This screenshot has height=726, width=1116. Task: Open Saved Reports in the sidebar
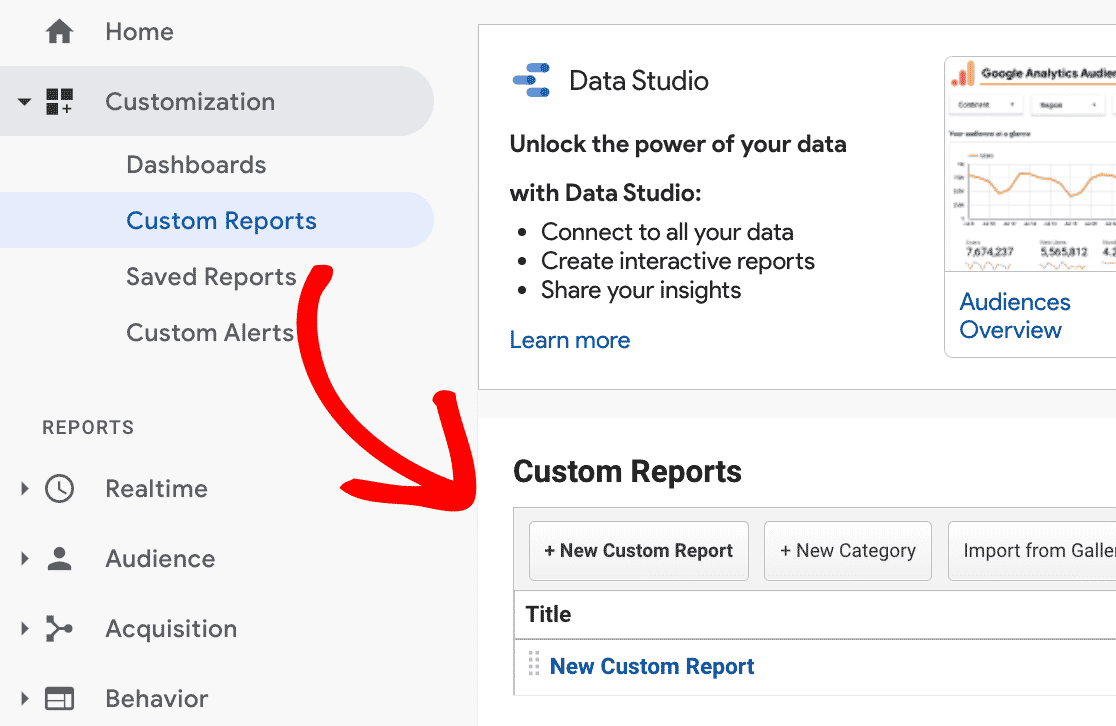pyautogui.click(x=211, y=277)
